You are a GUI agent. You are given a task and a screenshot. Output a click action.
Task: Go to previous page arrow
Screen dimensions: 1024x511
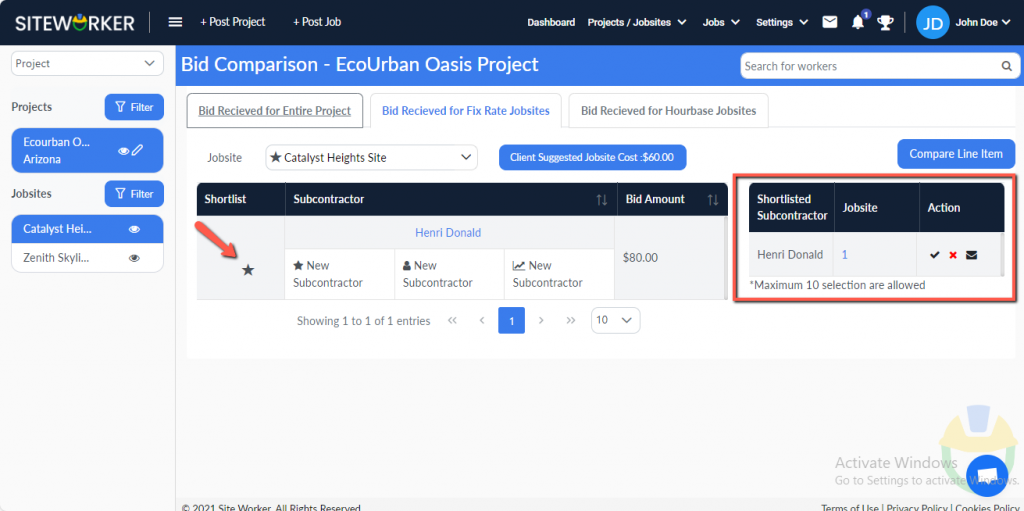482,321
